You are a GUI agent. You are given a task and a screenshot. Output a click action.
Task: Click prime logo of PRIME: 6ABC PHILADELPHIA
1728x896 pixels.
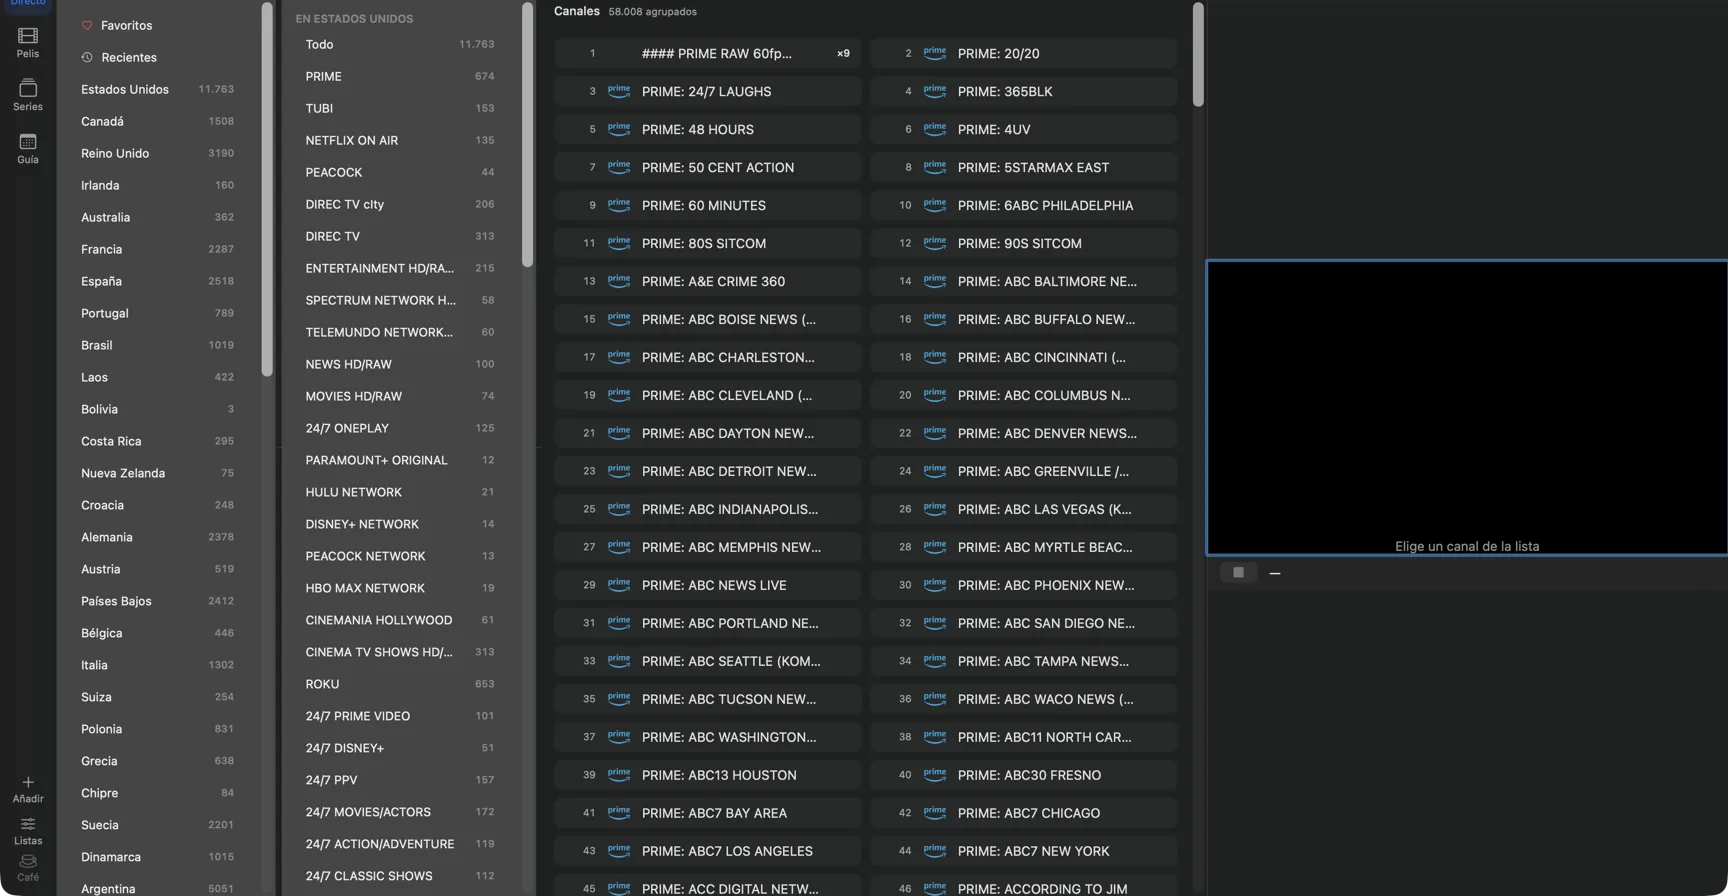pos(935,205)
